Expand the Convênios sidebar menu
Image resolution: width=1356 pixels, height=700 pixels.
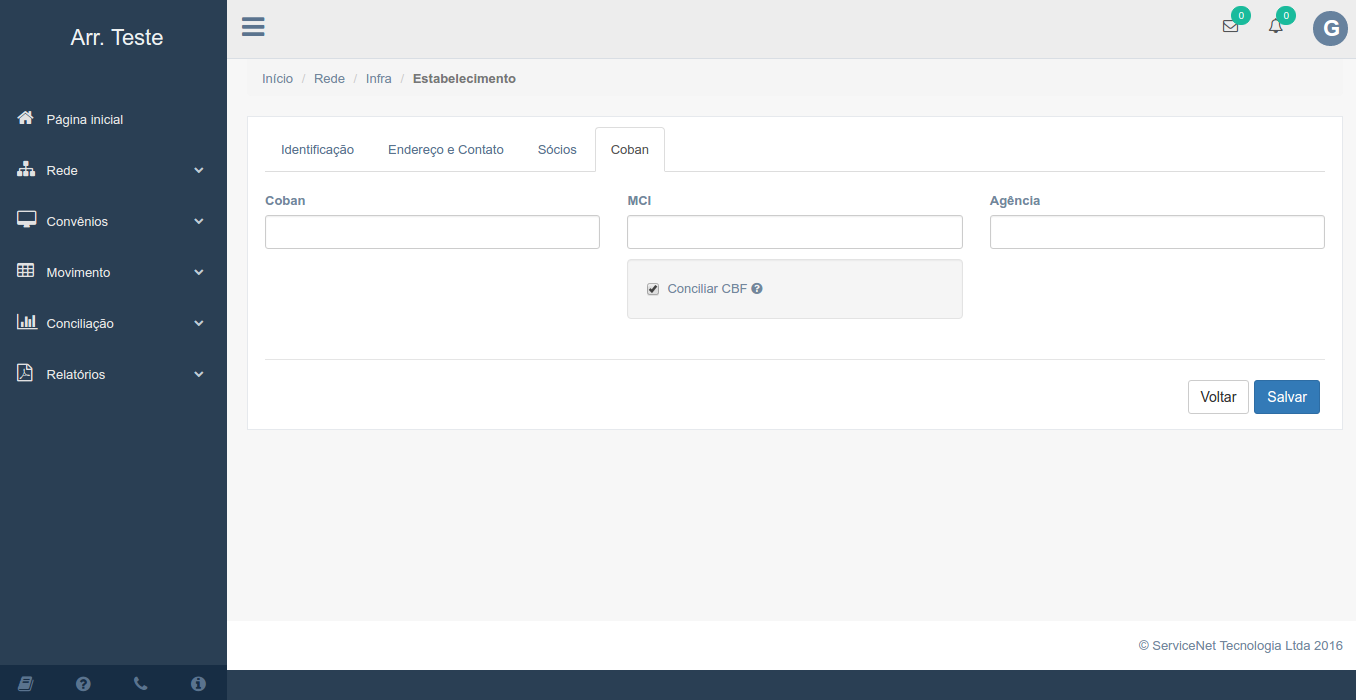pyautogui.click(x=112, y=222)
